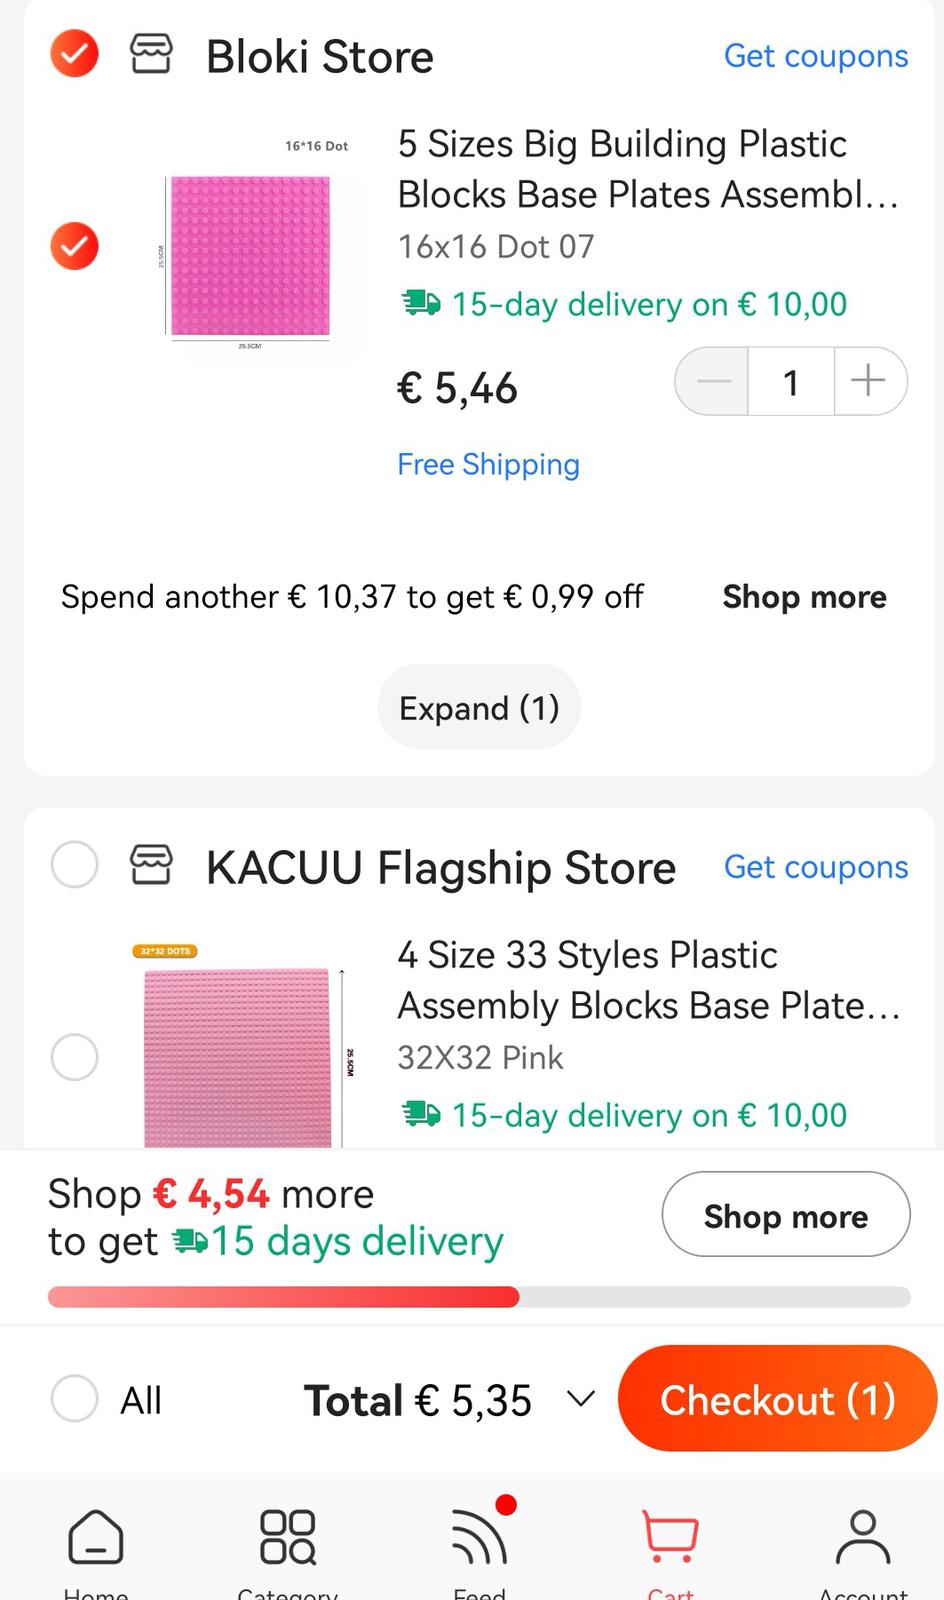The width and height of the screenshot is (944, 1600).
Task: Select all KACUU Flagship Store items
Action: pyautogui.click(x=75, y=865)
